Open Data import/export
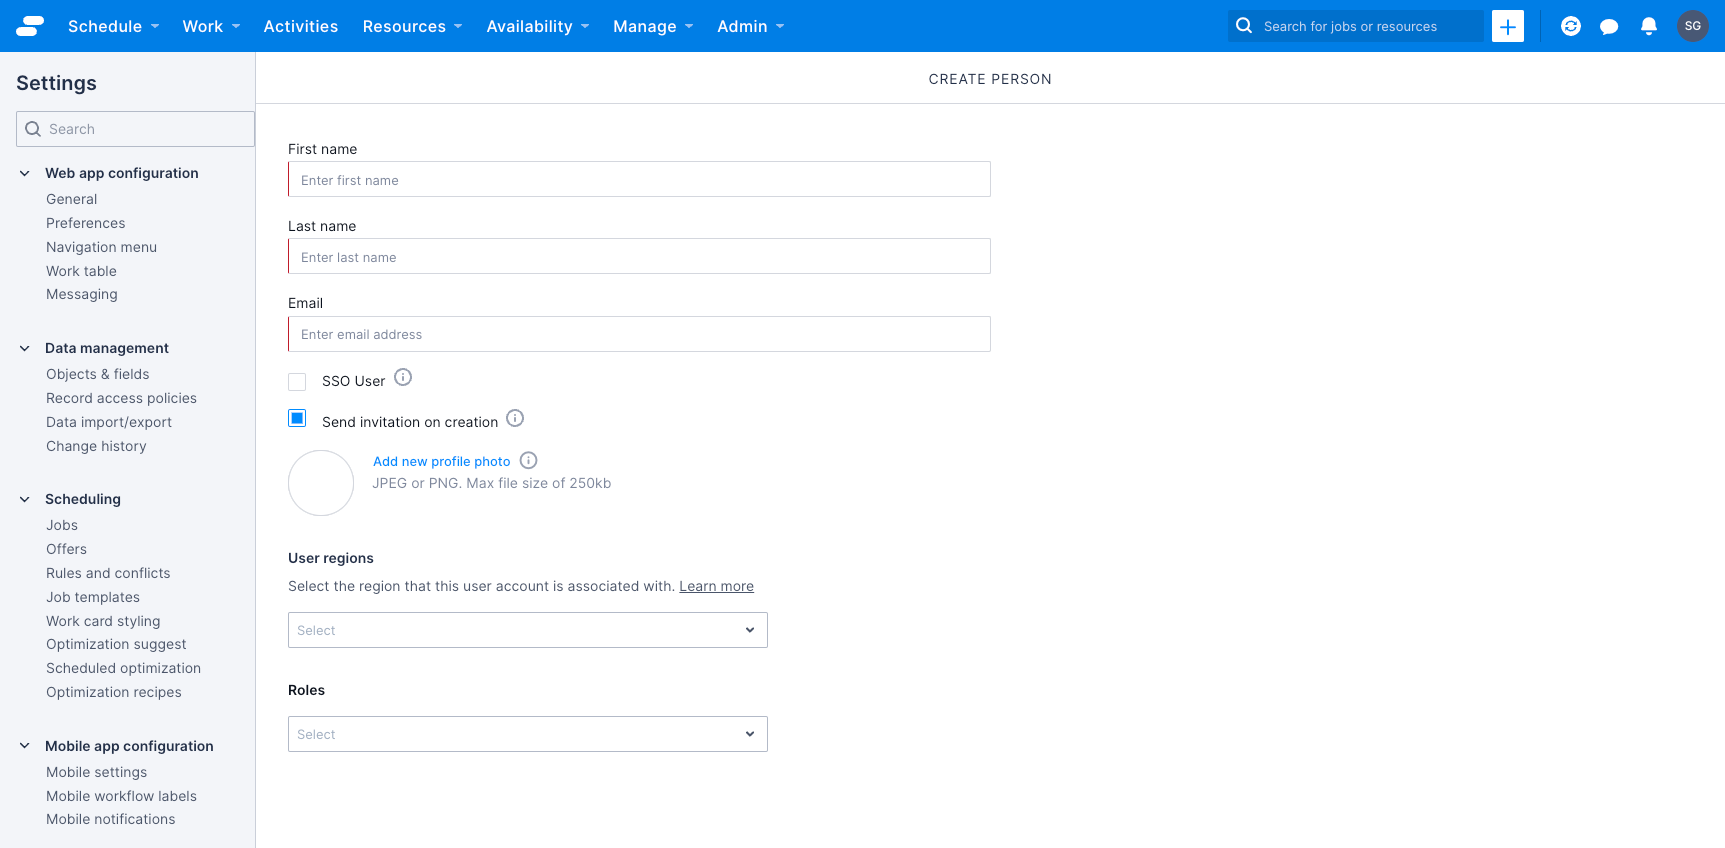The width and height of the screenshot is (1725, 848). pos(109,422)
